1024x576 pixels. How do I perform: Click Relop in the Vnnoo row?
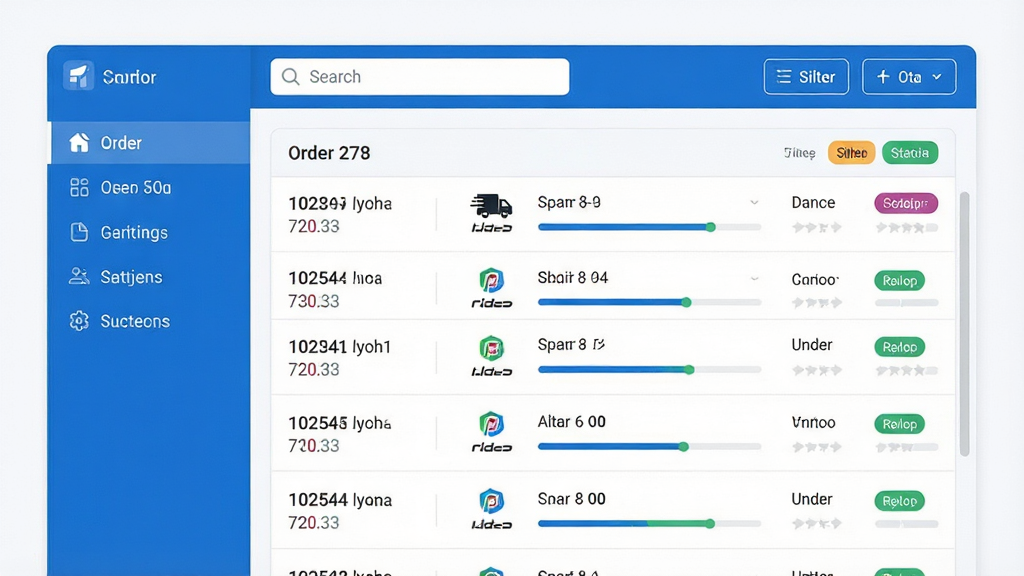tap(900, 424)
